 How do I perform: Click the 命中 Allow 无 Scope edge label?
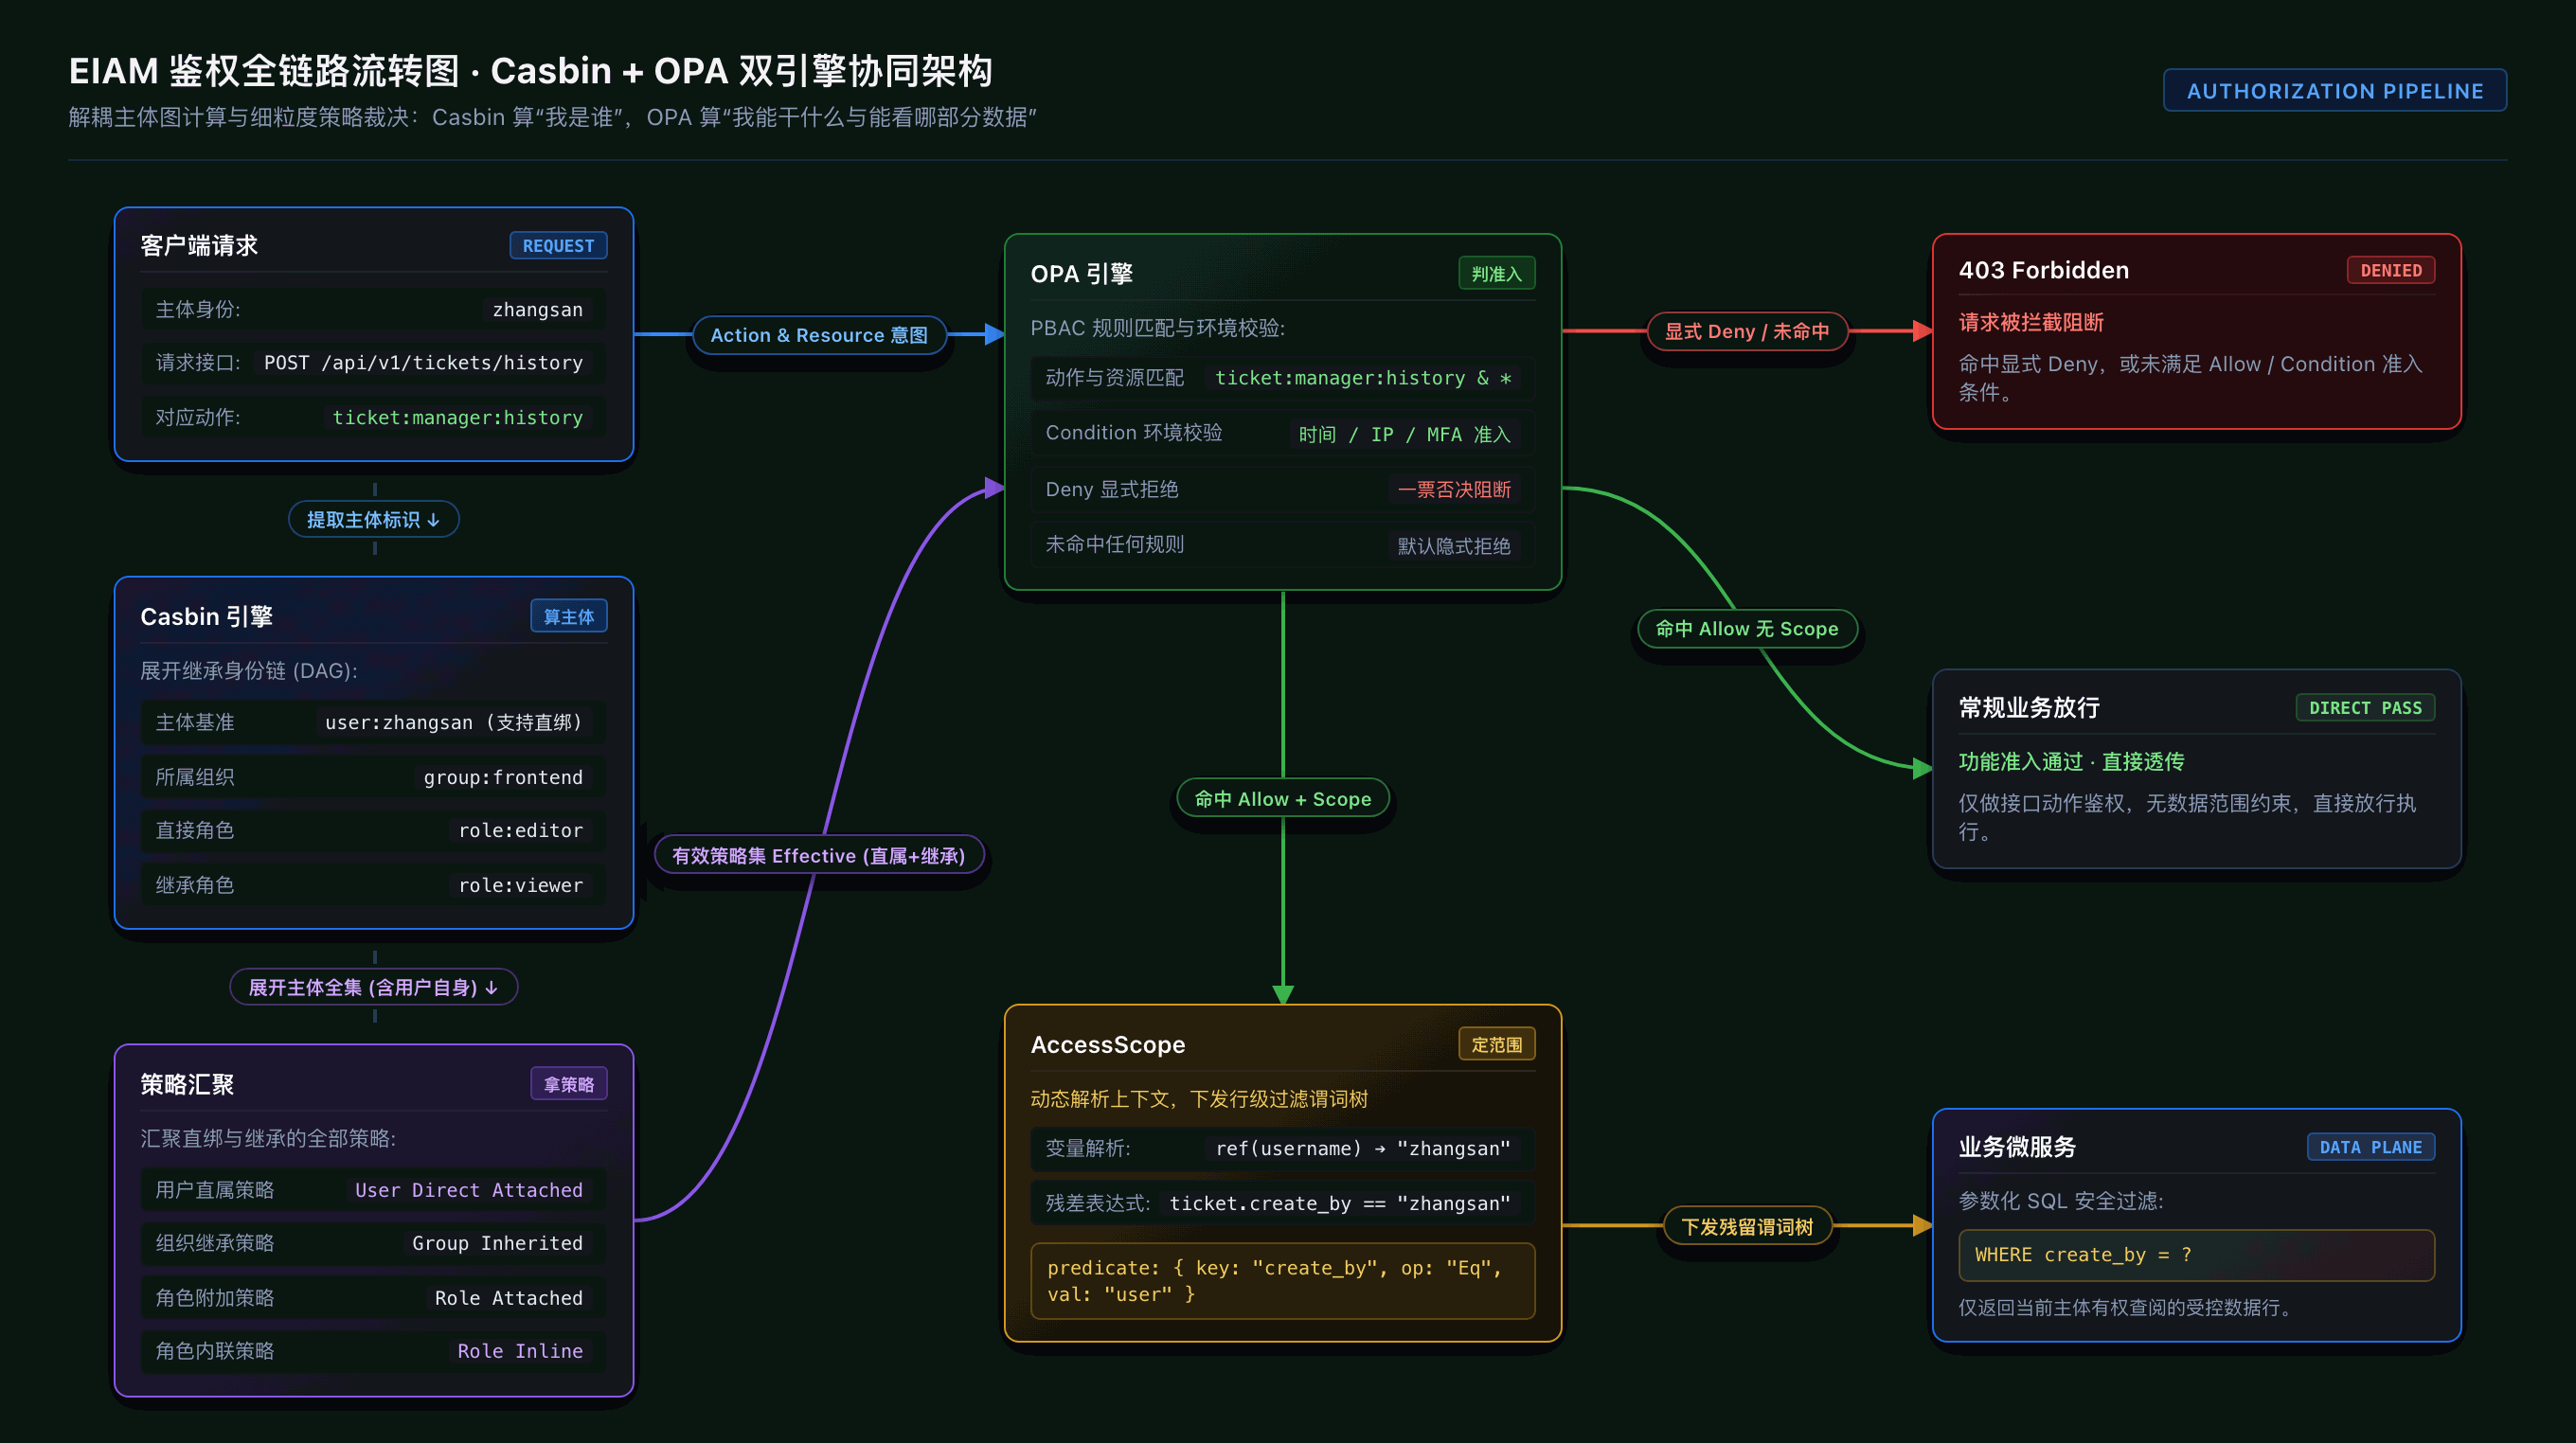tap(1746, 629)
